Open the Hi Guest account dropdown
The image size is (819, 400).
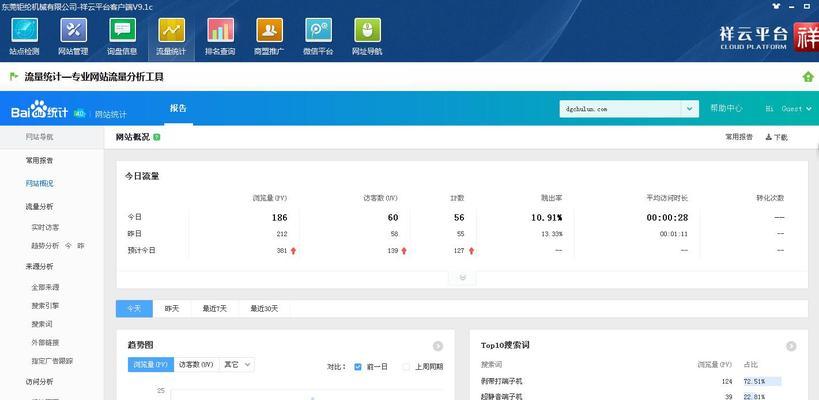point(789,109)
